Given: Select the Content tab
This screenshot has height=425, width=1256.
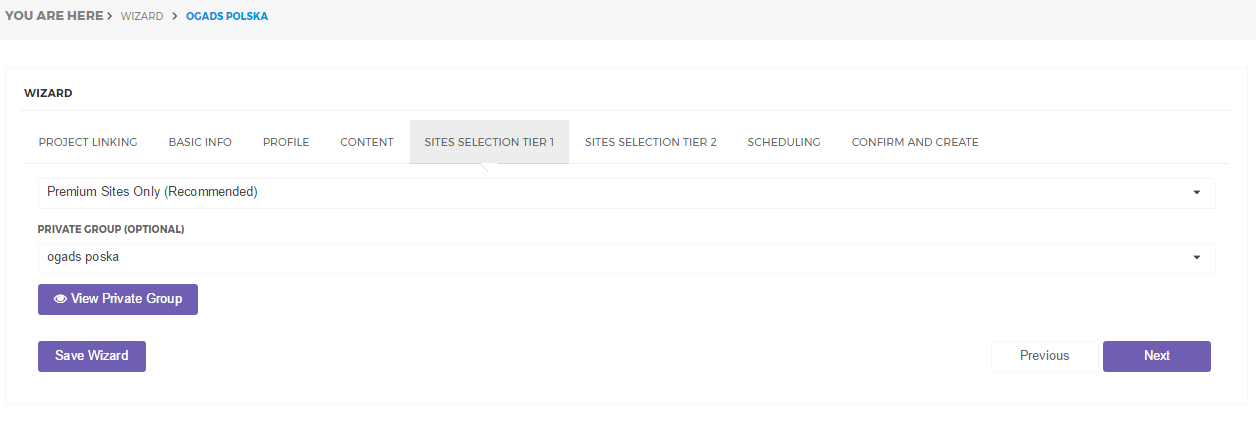Looking at the screenshot, I should 367,142.
